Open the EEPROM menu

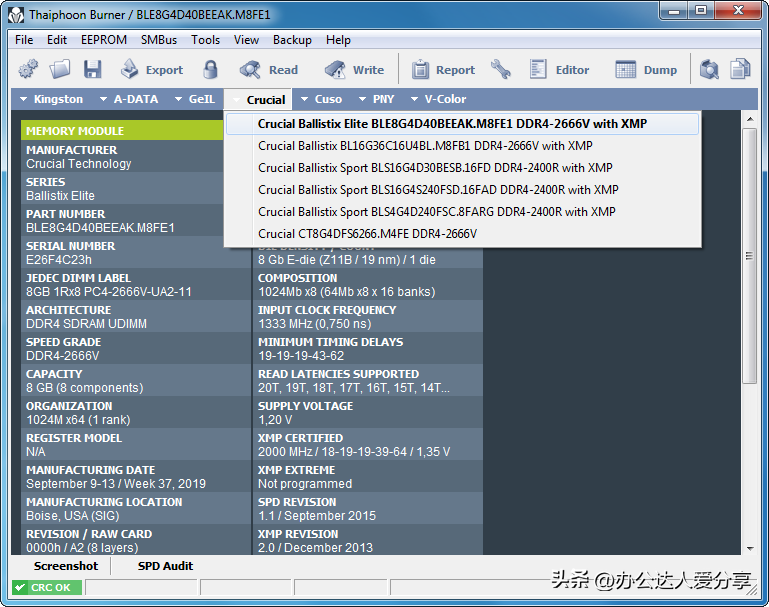coord(104,40)
